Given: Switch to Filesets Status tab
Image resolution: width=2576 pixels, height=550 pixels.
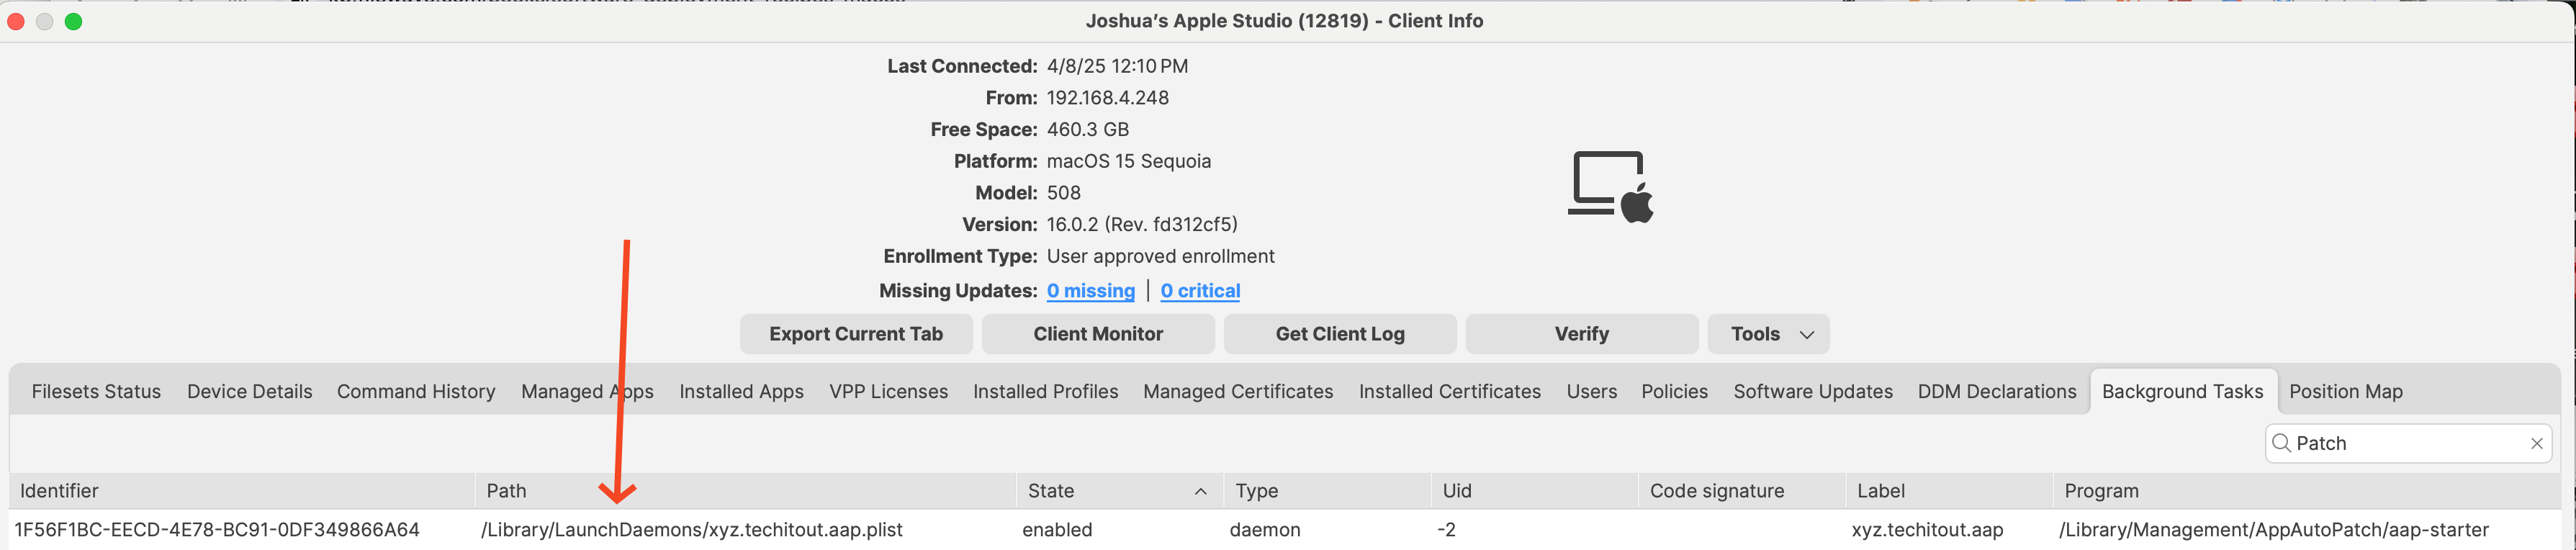Looking at the screenshot, I should [x=96, y=392].
